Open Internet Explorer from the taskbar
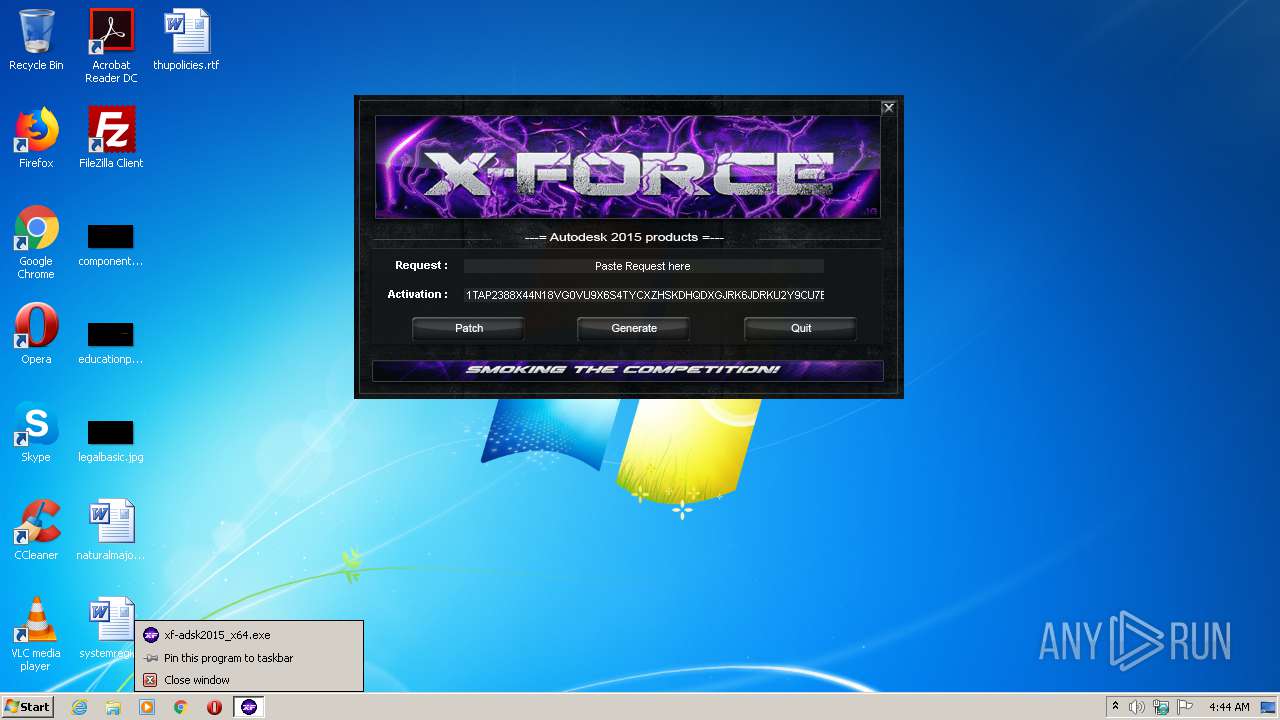Screen dimensions: 1280x720 coord(79,707)
